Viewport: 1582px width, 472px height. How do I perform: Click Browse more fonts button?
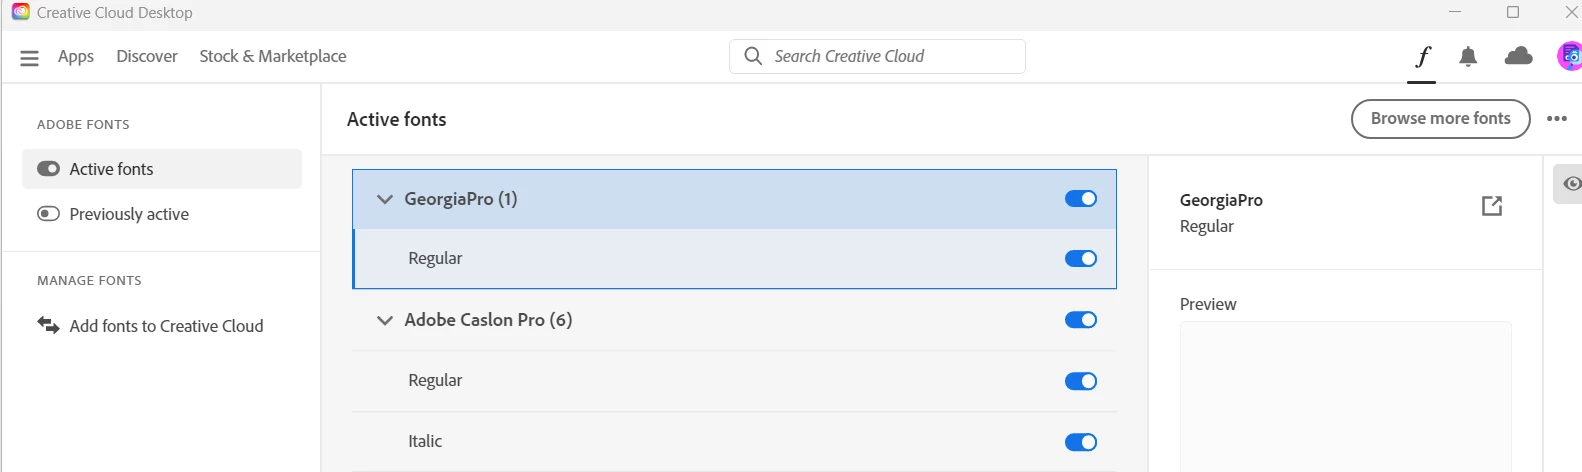1440,119
